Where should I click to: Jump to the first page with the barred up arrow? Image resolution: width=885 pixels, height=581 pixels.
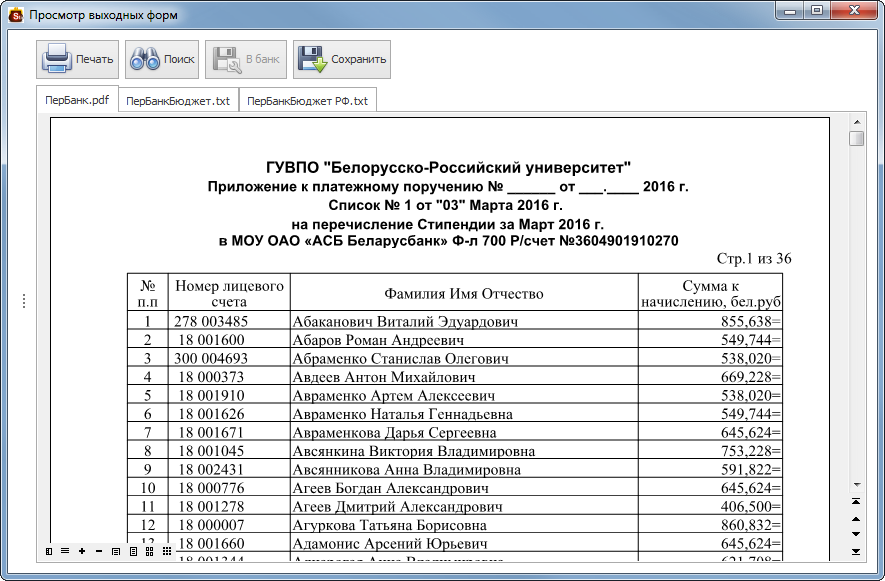tap(856, 501)
